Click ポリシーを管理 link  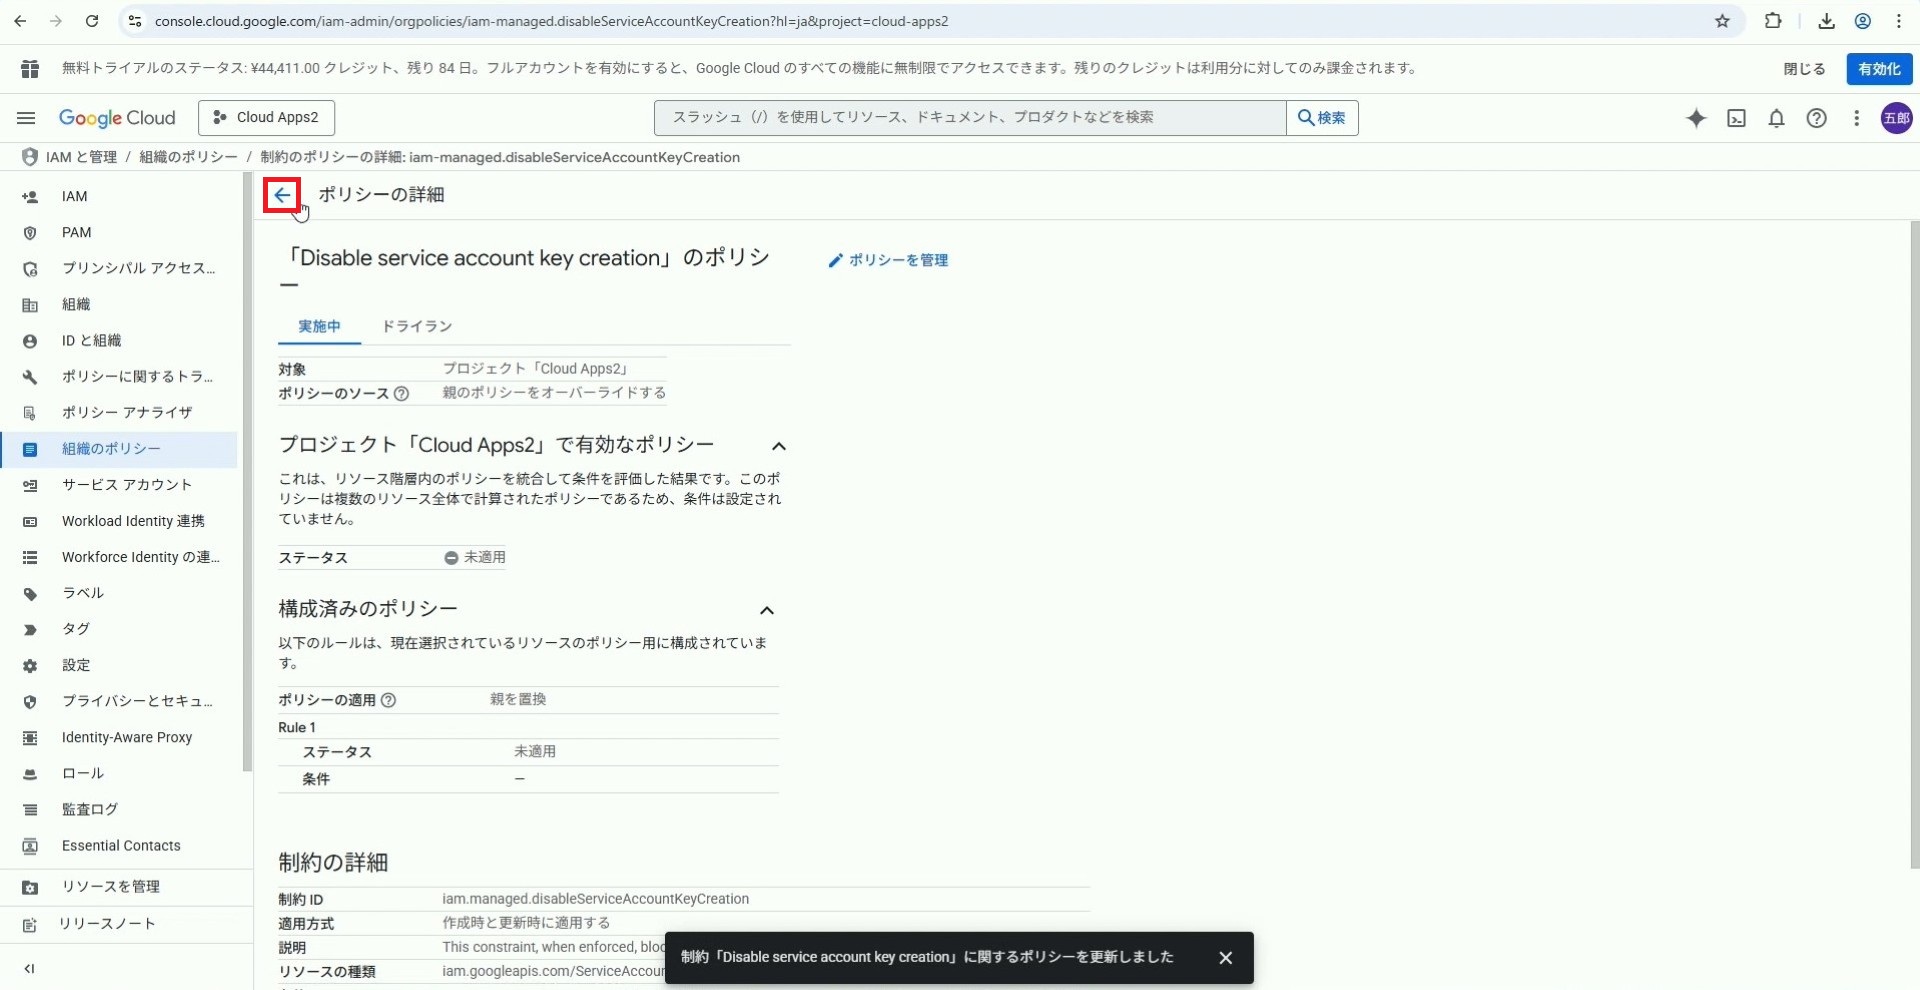pyautogui.click(x=888, y=260)
